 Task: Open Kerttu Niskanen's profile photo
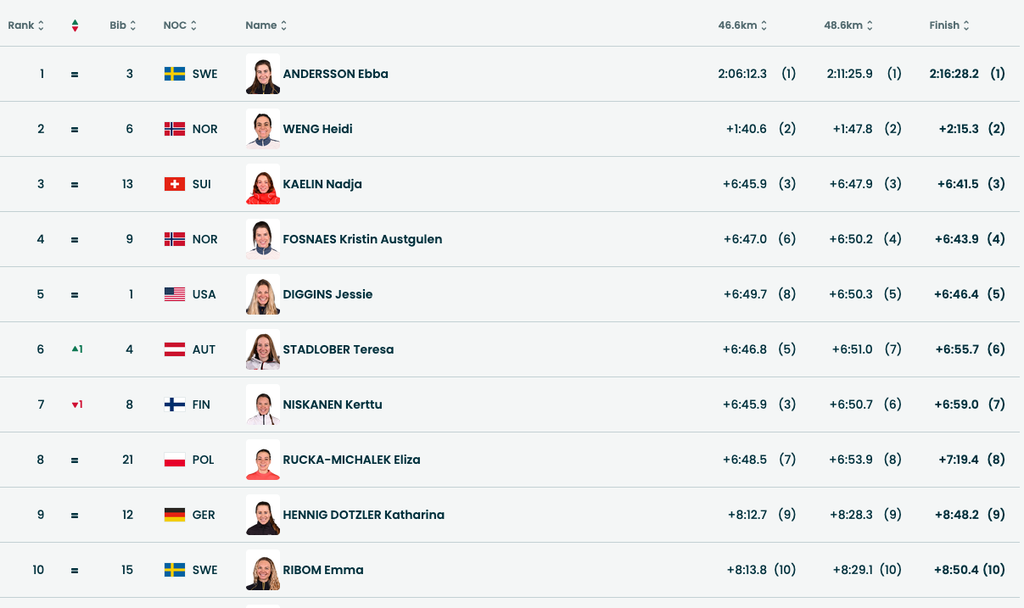tap(262, 405)
